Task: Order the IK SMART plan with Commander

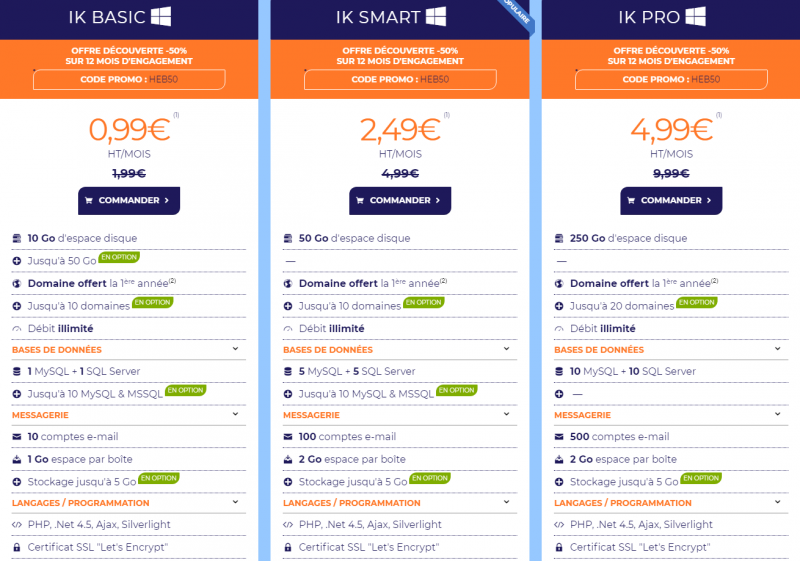Action: tap(400, 200)
